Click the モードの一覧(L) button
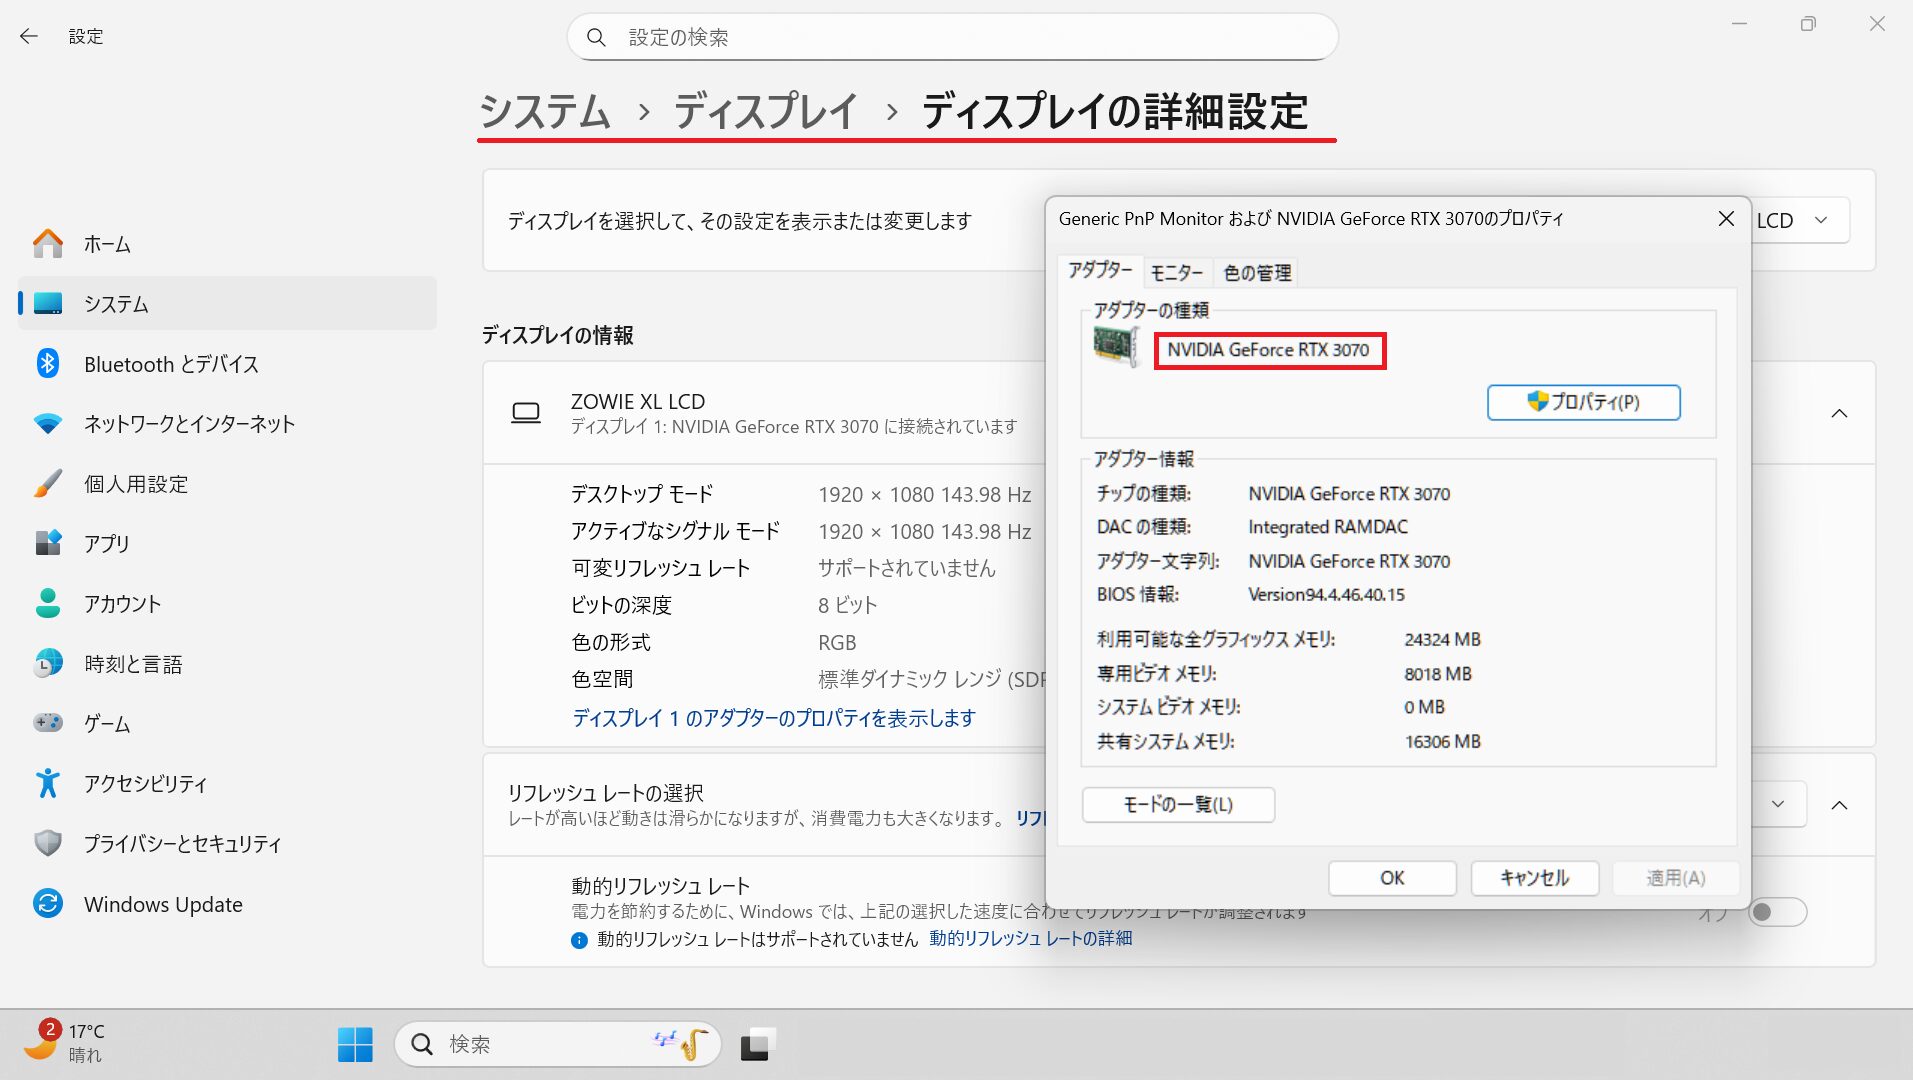Image resolution: width=1913 pixels, height=1080 pixels. (1178, 805)
